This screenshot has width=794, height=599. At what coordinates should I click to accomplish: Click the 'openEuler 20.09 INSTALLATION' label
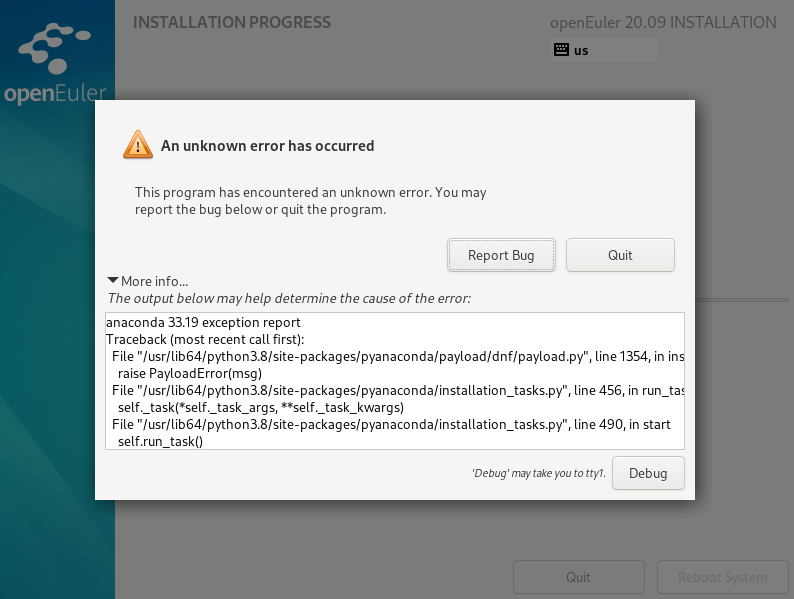pos(663,22)
